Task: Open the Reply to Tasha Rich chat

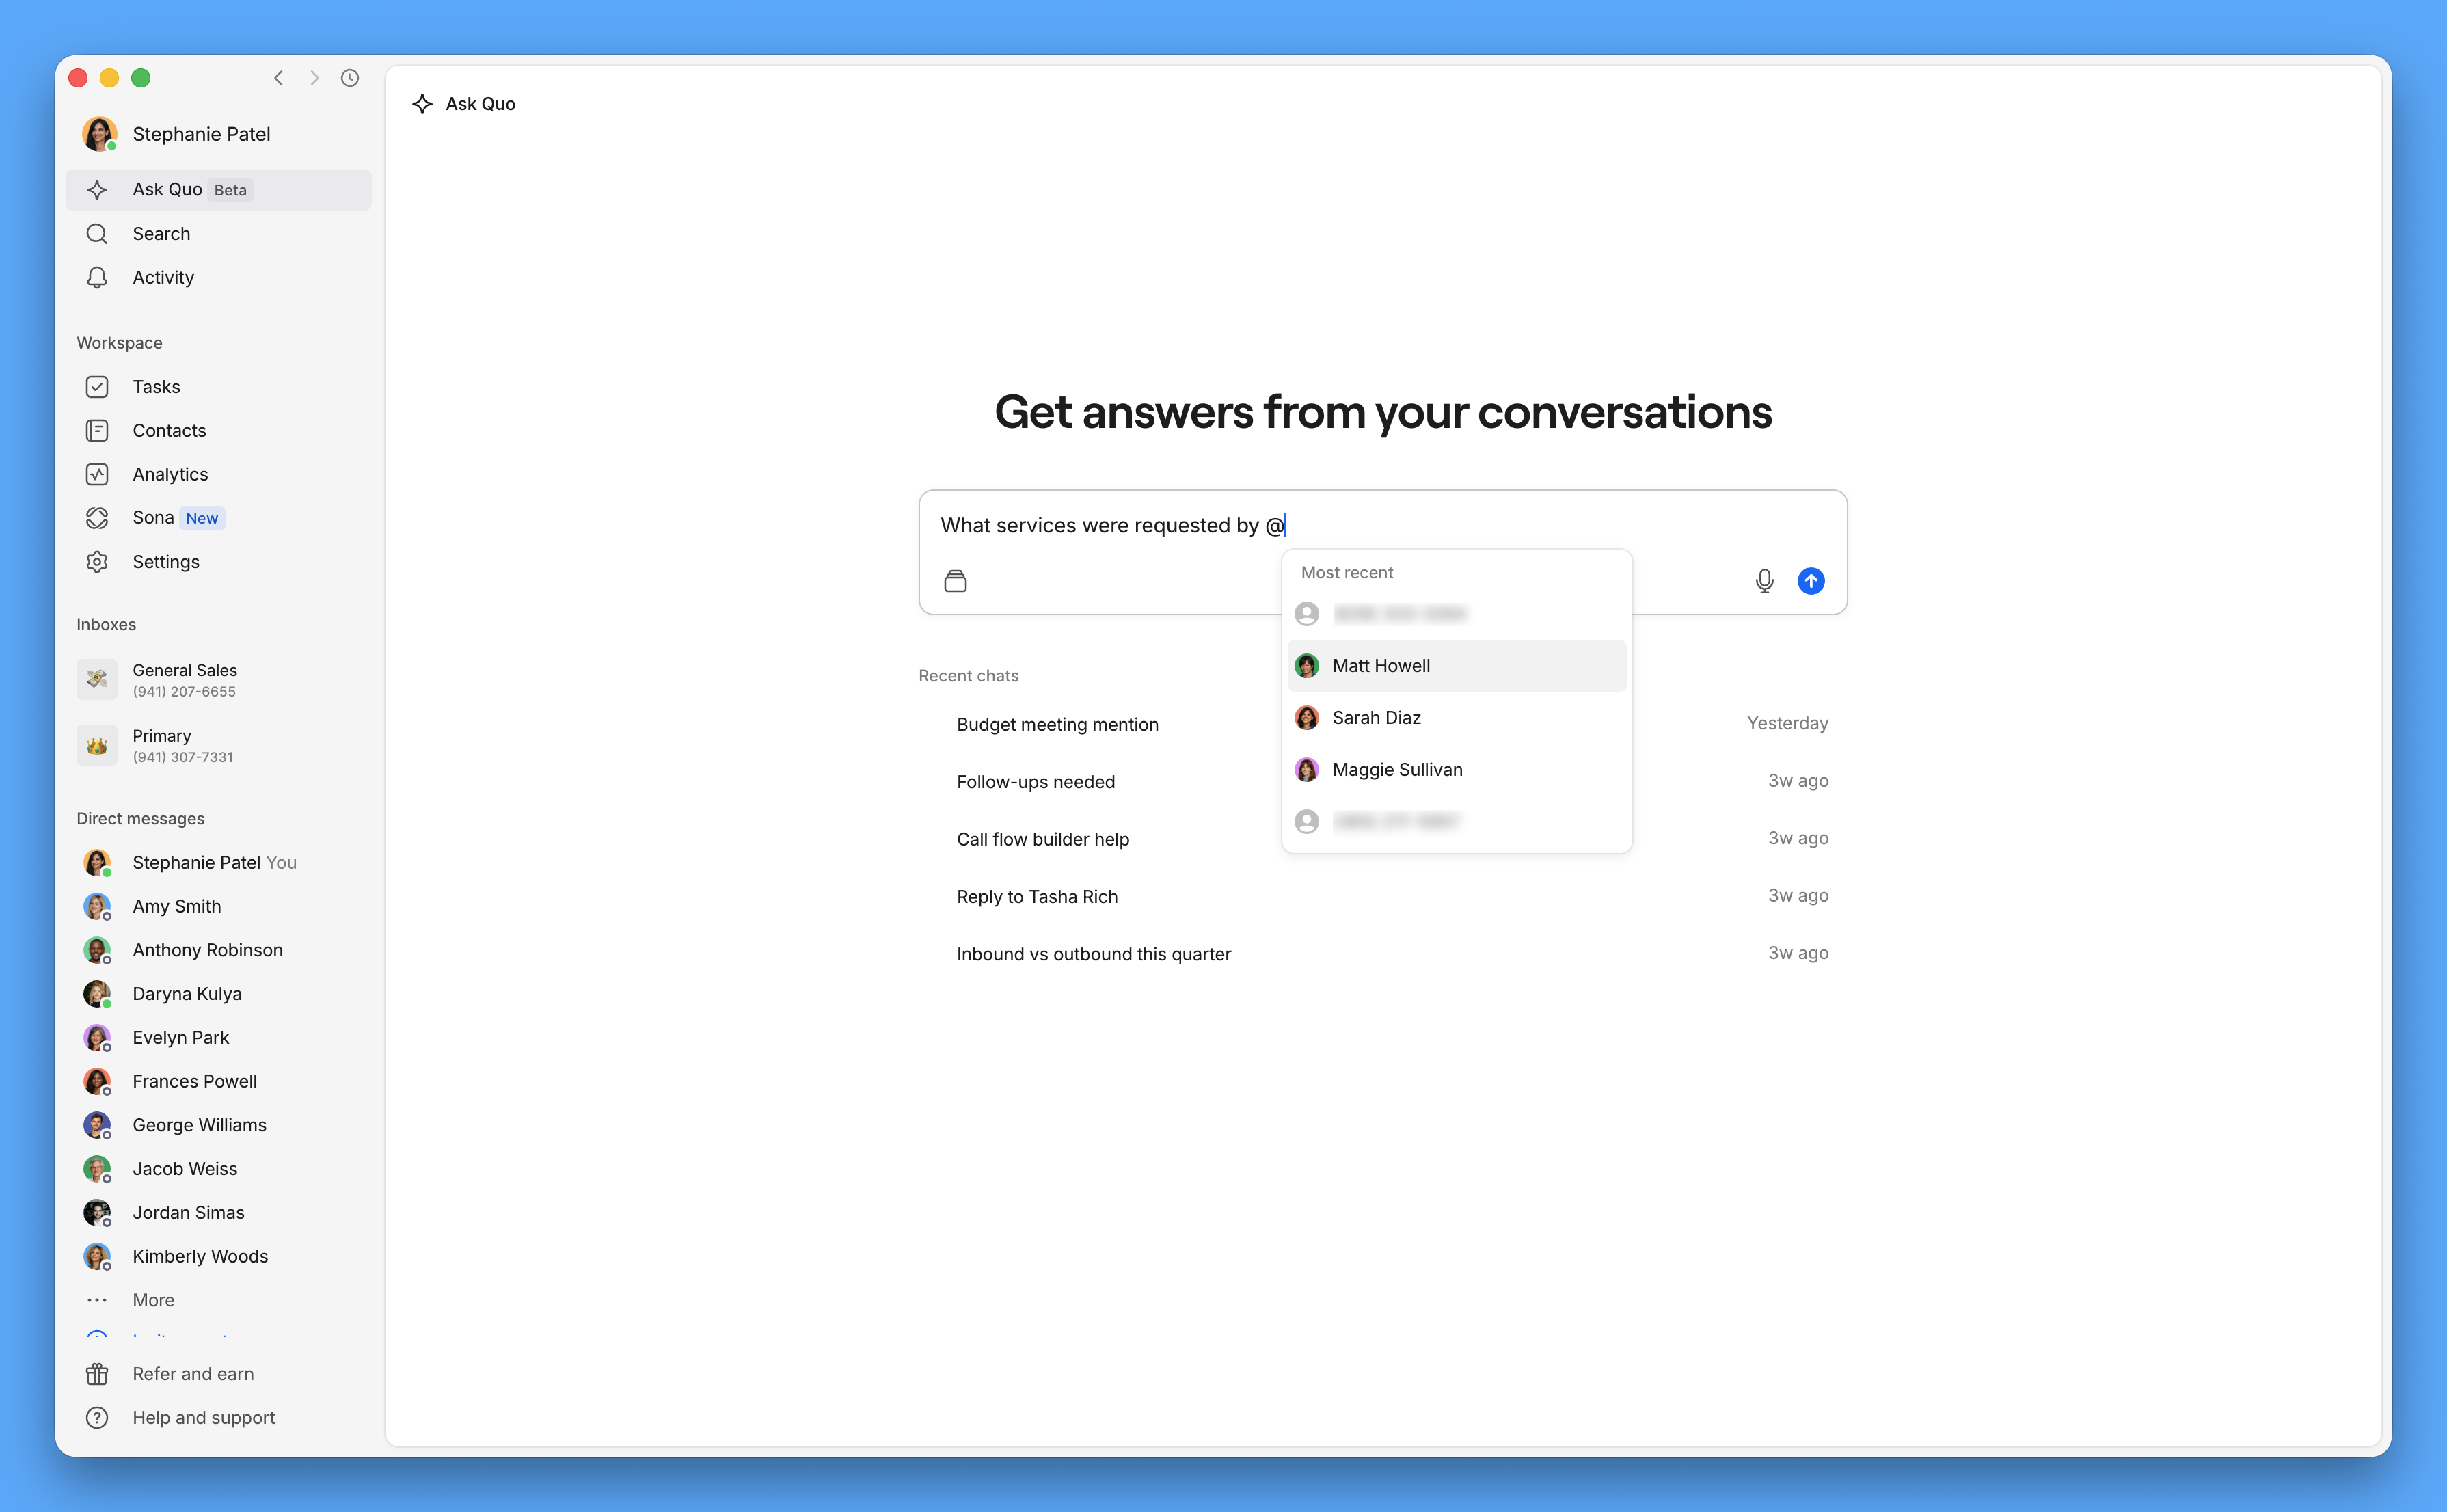Action: (1382, 896)
